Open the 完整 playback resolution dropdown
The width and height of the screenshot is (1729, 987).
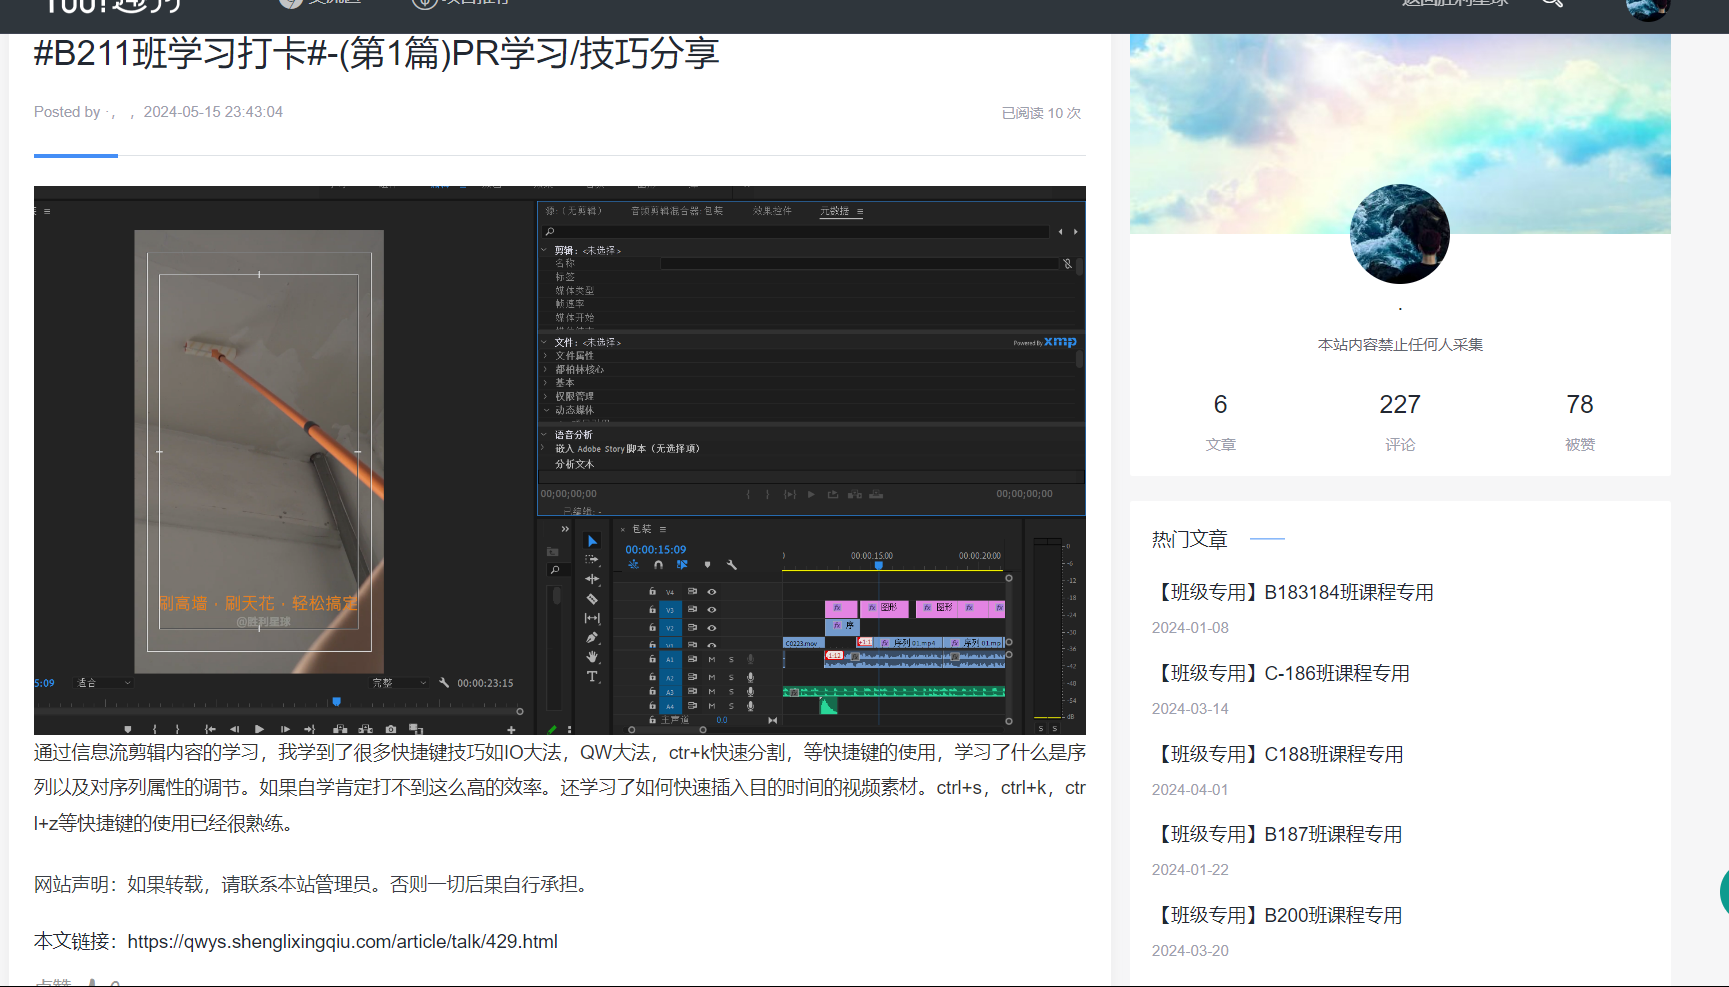point(399,683)
